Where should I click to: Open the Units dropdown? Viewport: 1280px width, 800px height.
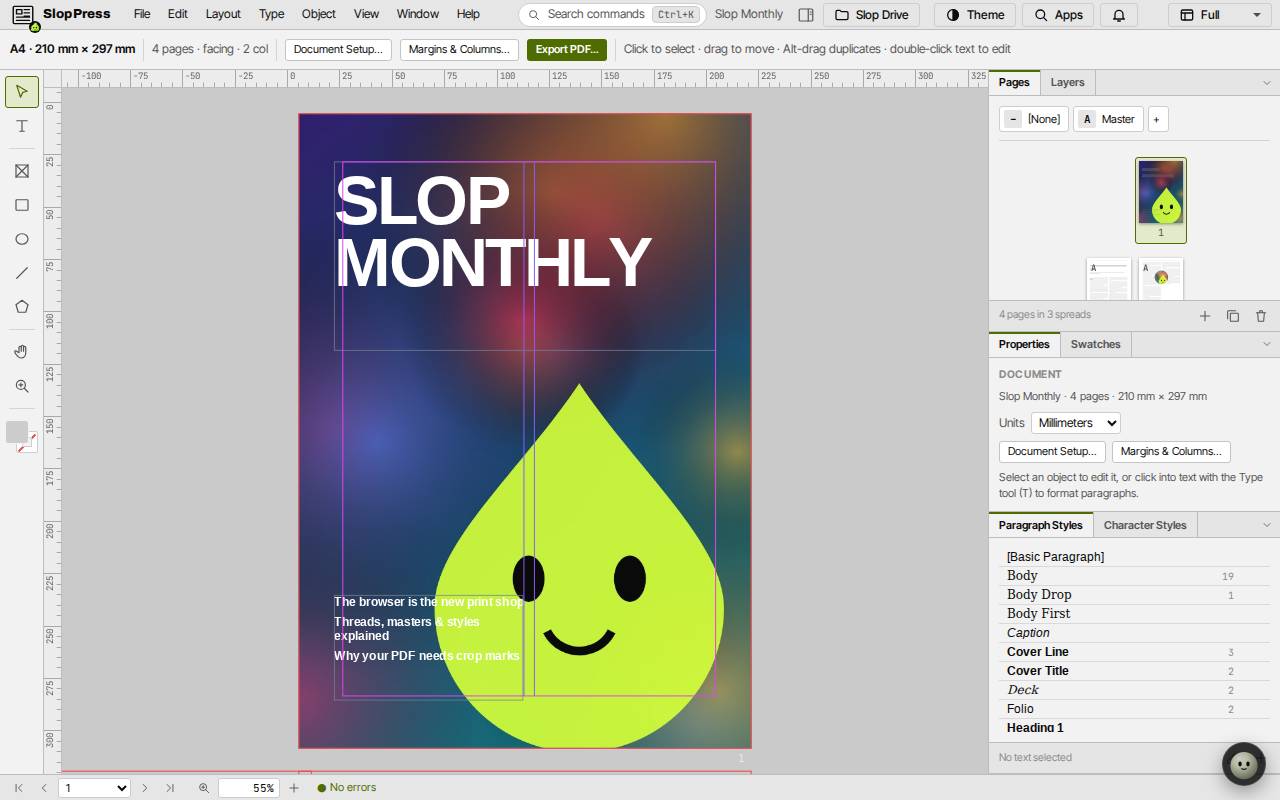pos(1075,423)
